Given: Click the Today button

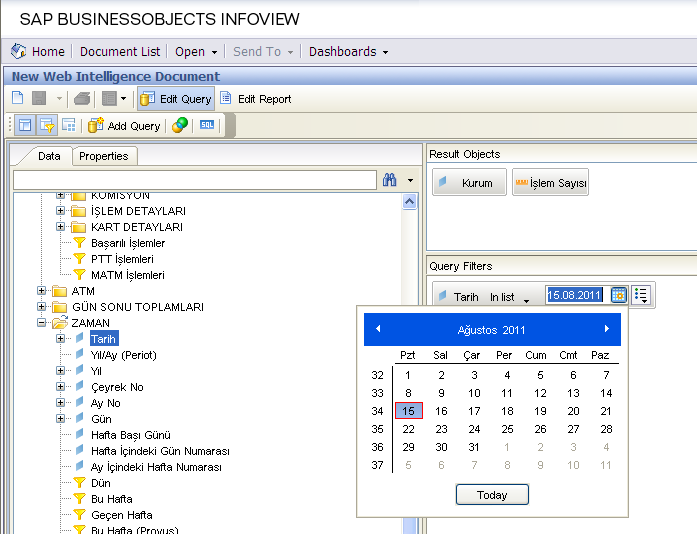Looking at the screenshot, I should (492, 495).
